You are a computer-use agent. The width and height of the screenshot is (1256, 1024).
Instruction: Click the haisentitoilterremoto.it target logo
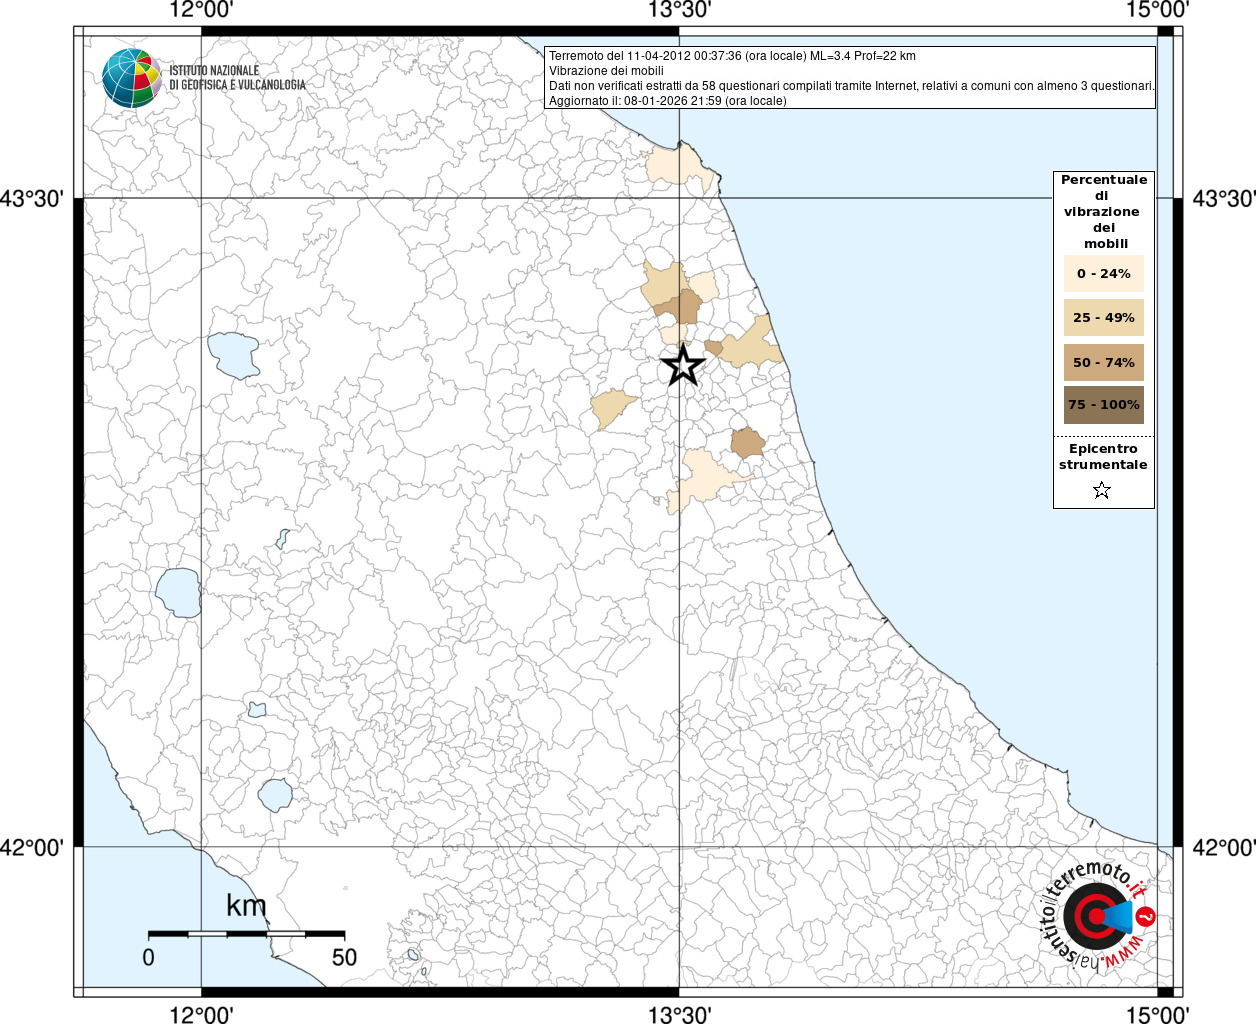click(x=1098, y=916)
